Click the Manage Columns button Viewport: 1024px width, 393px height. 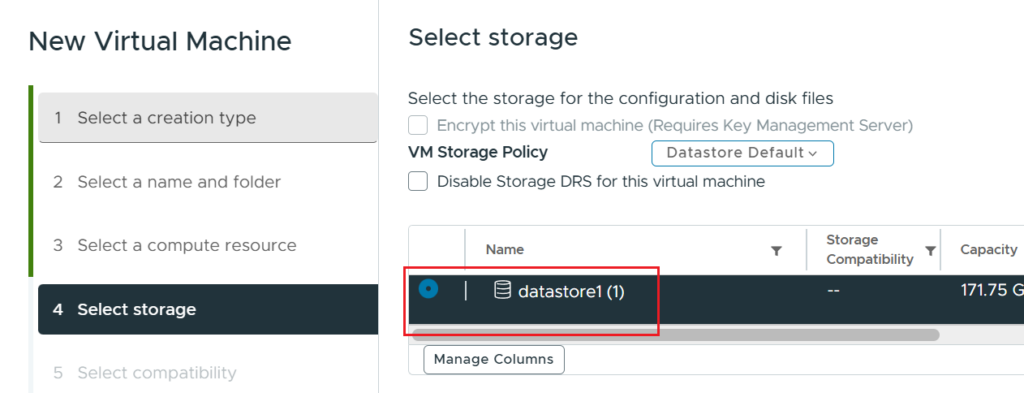494,360
